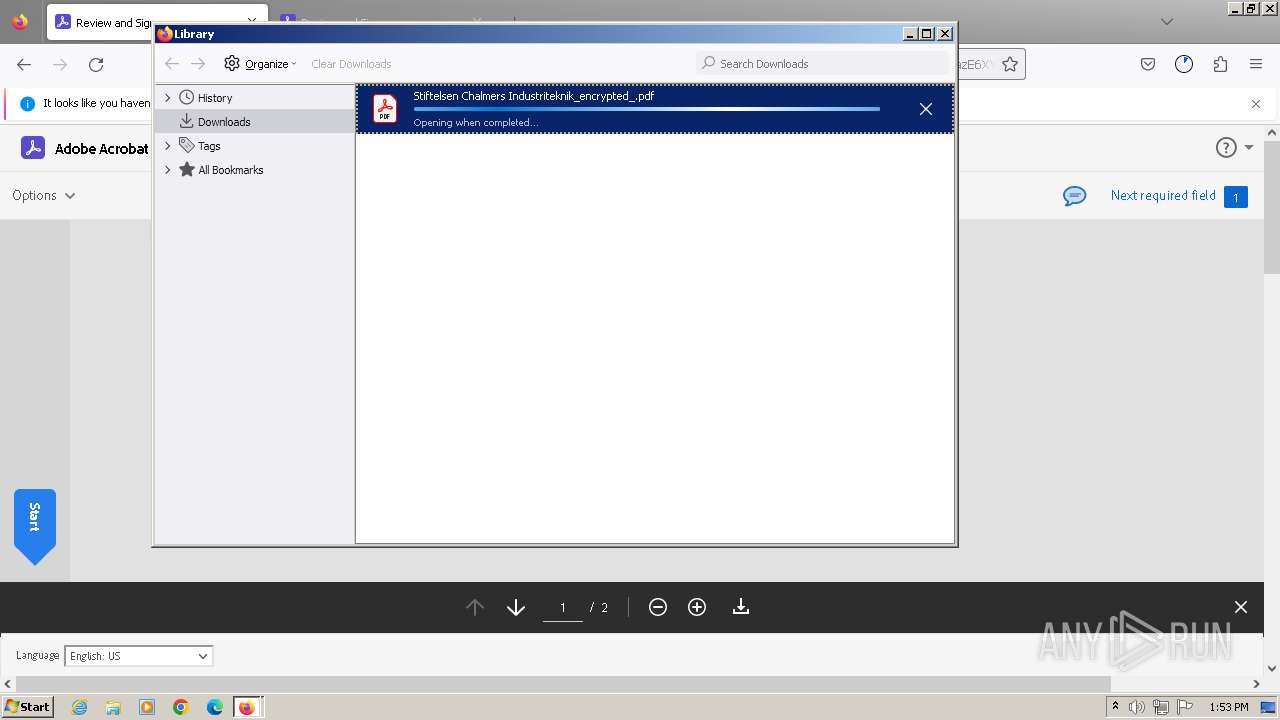Screen dimensions: 1280x720
Task: Open Adobe help question mark
Action: tap(1226, 148)
